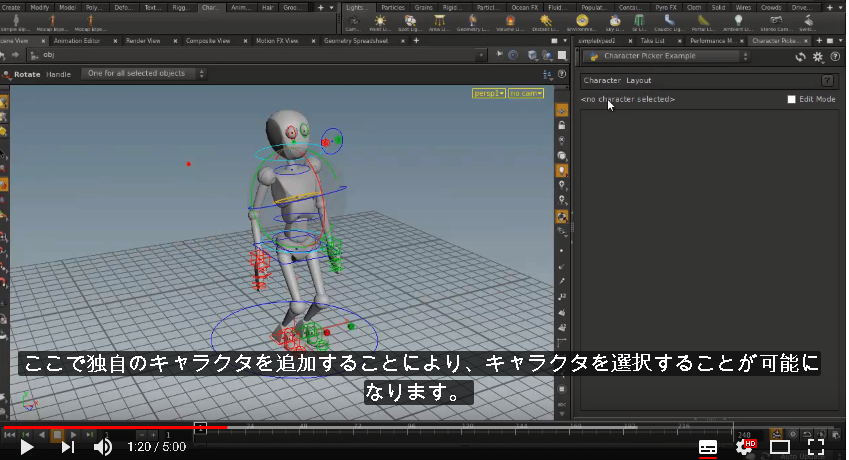Skip to next YouTube video
The height and width of the screenshot is (460, 849).
pyautogui.click(x=68, y=447)
